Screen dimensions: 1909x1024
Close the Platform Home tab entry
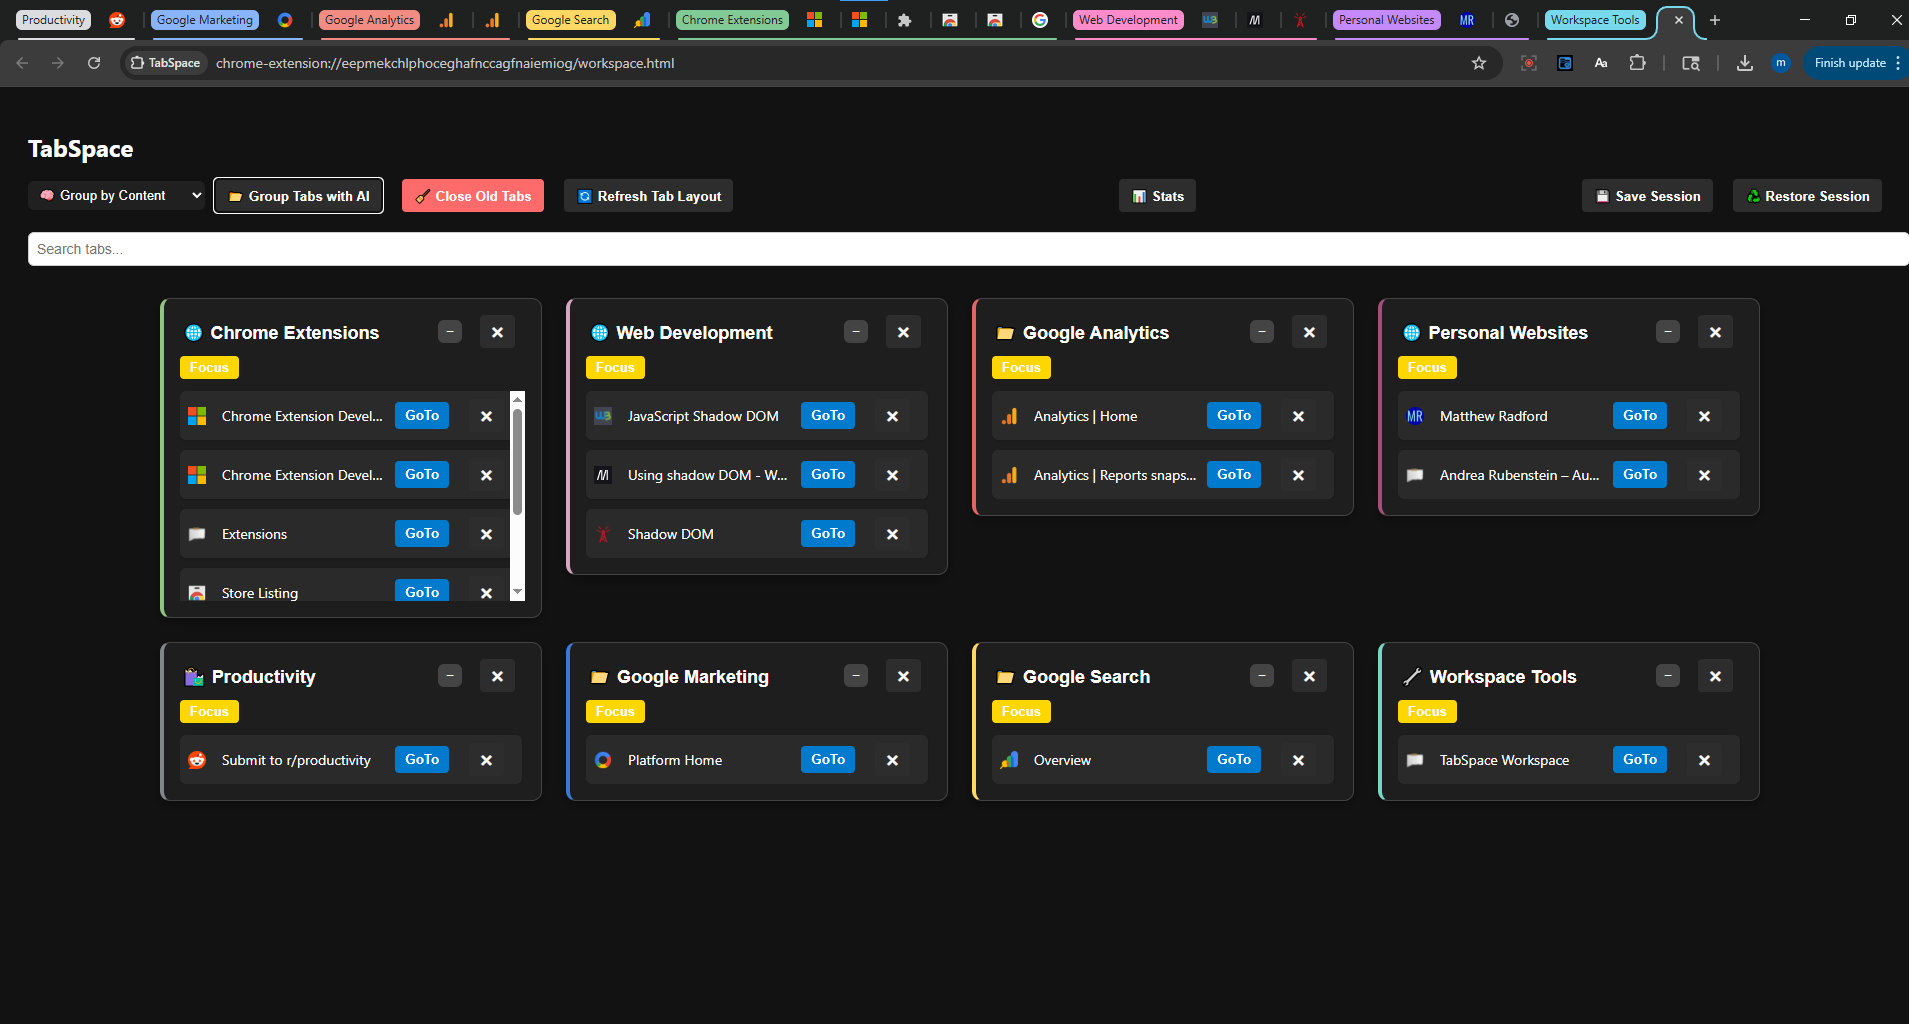coord(892,760)
